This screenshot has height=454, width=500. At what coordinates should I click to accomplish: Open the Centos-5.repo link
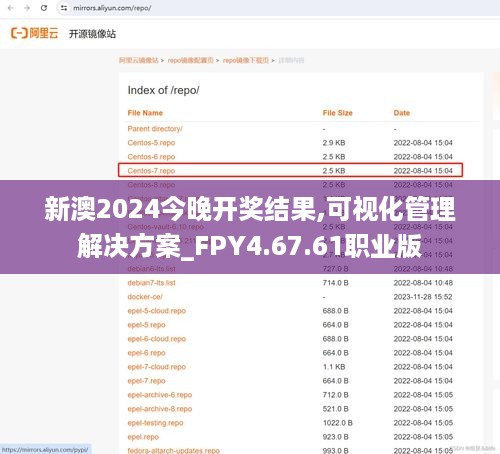(x=151, y=143)
